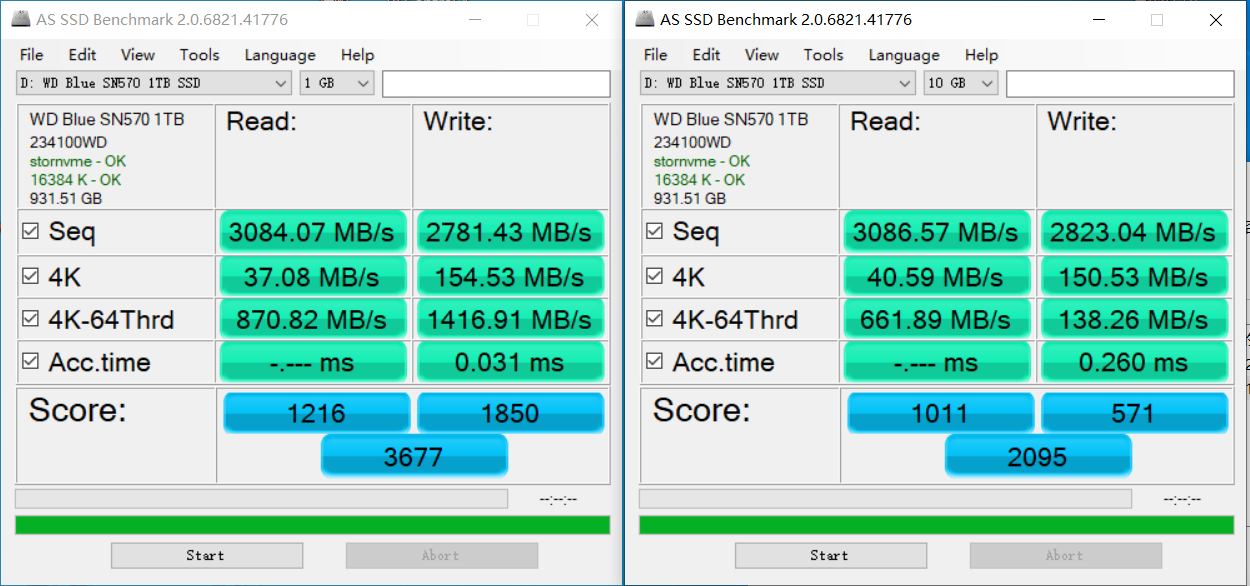Click gray progress bar in right window
The height and width of the screenshot is (586, 1250).
tap(885, 498)
